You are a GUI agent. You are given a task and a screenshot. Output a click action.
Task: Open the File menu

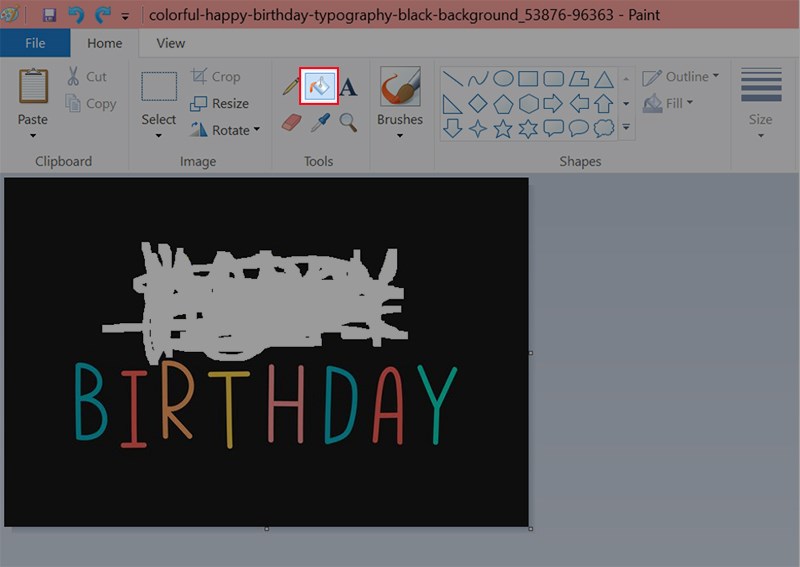(35, 43)
